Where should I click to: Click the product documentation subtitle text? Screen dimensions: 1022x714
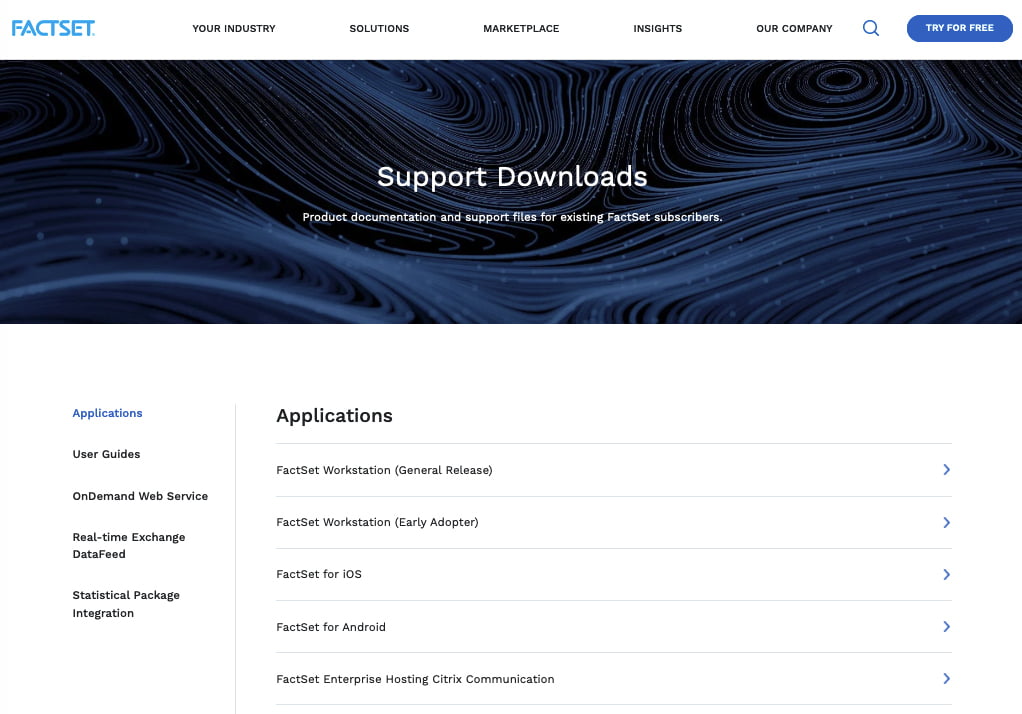coord(512,217)
